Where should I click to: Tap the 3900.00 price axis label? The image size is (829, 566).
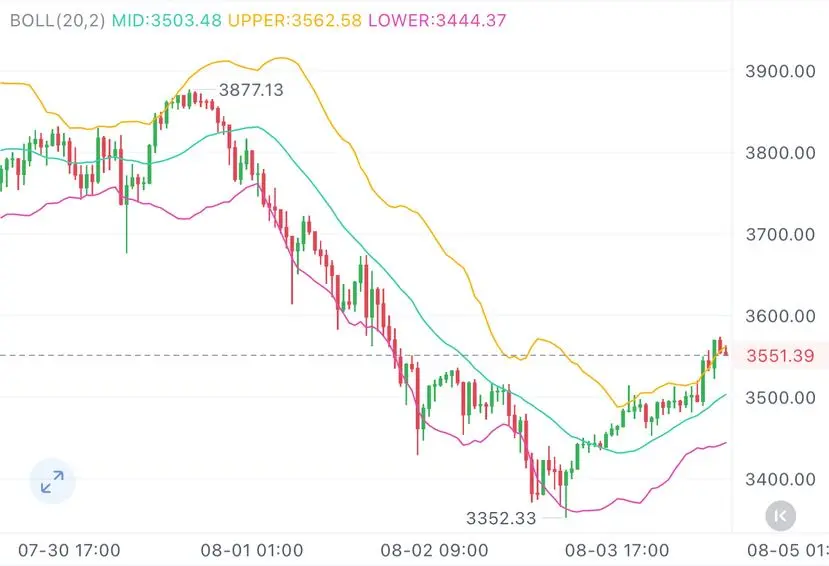pos(780,71)
